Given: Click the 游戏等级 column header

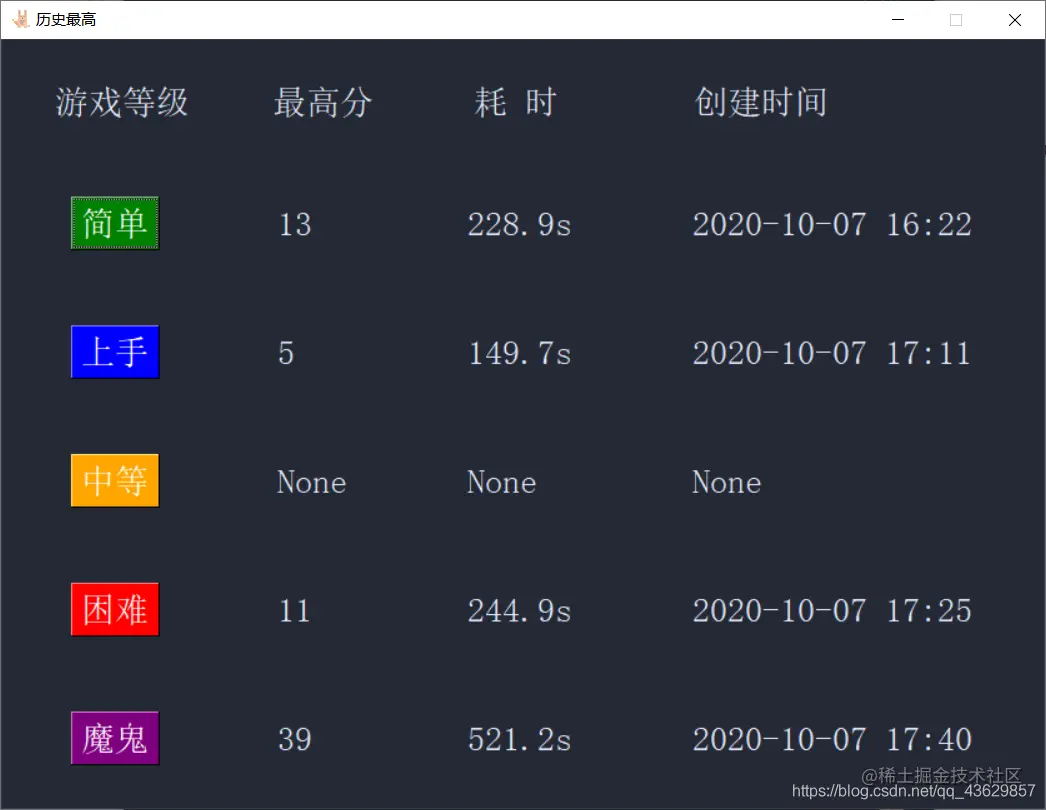Looking at the screenshot, I should [120, 102].
